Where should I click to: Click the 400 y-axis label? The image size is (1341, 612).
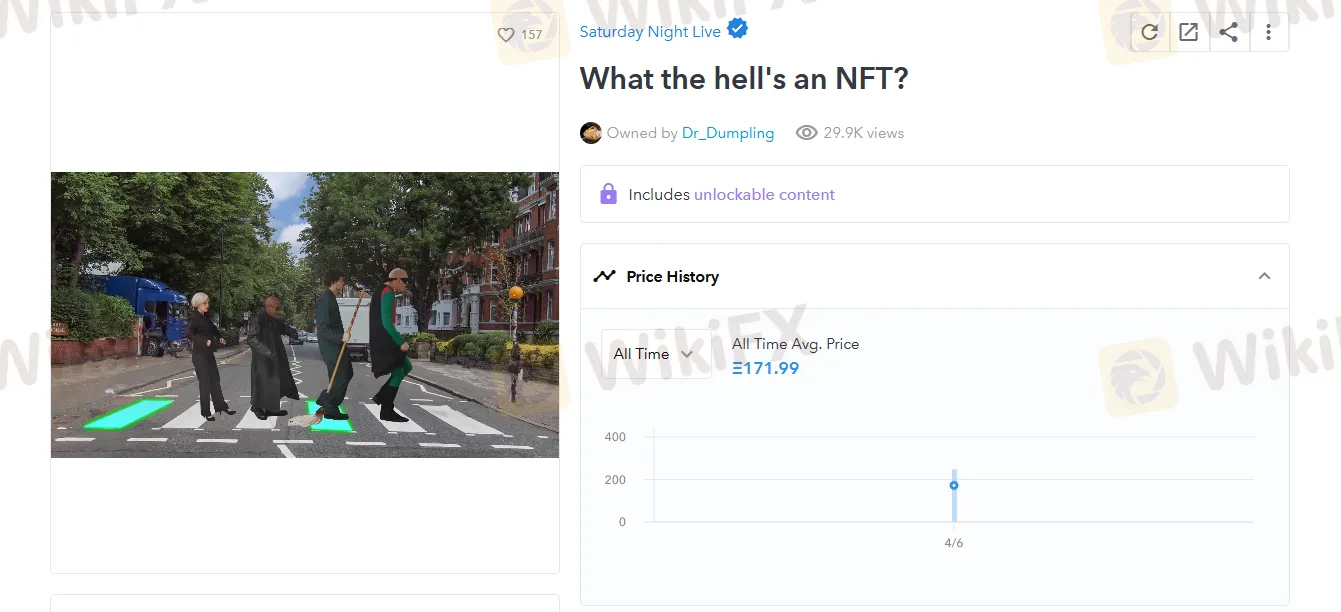click(x=615, y=437)
